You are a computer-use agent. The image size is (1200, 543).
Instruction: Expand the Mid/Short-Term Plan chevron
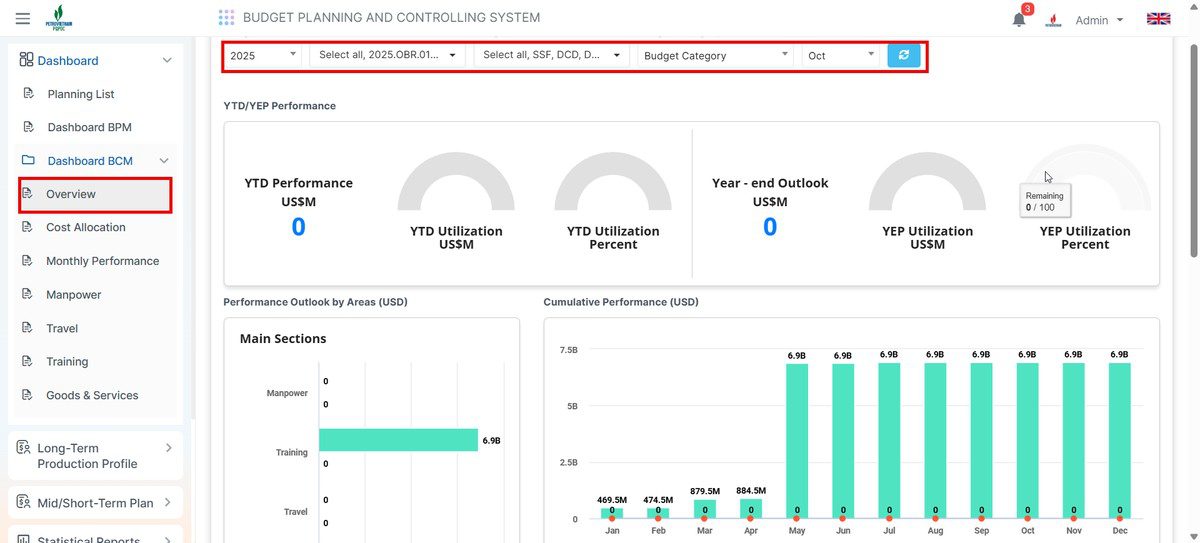click(x=168, y=503)
